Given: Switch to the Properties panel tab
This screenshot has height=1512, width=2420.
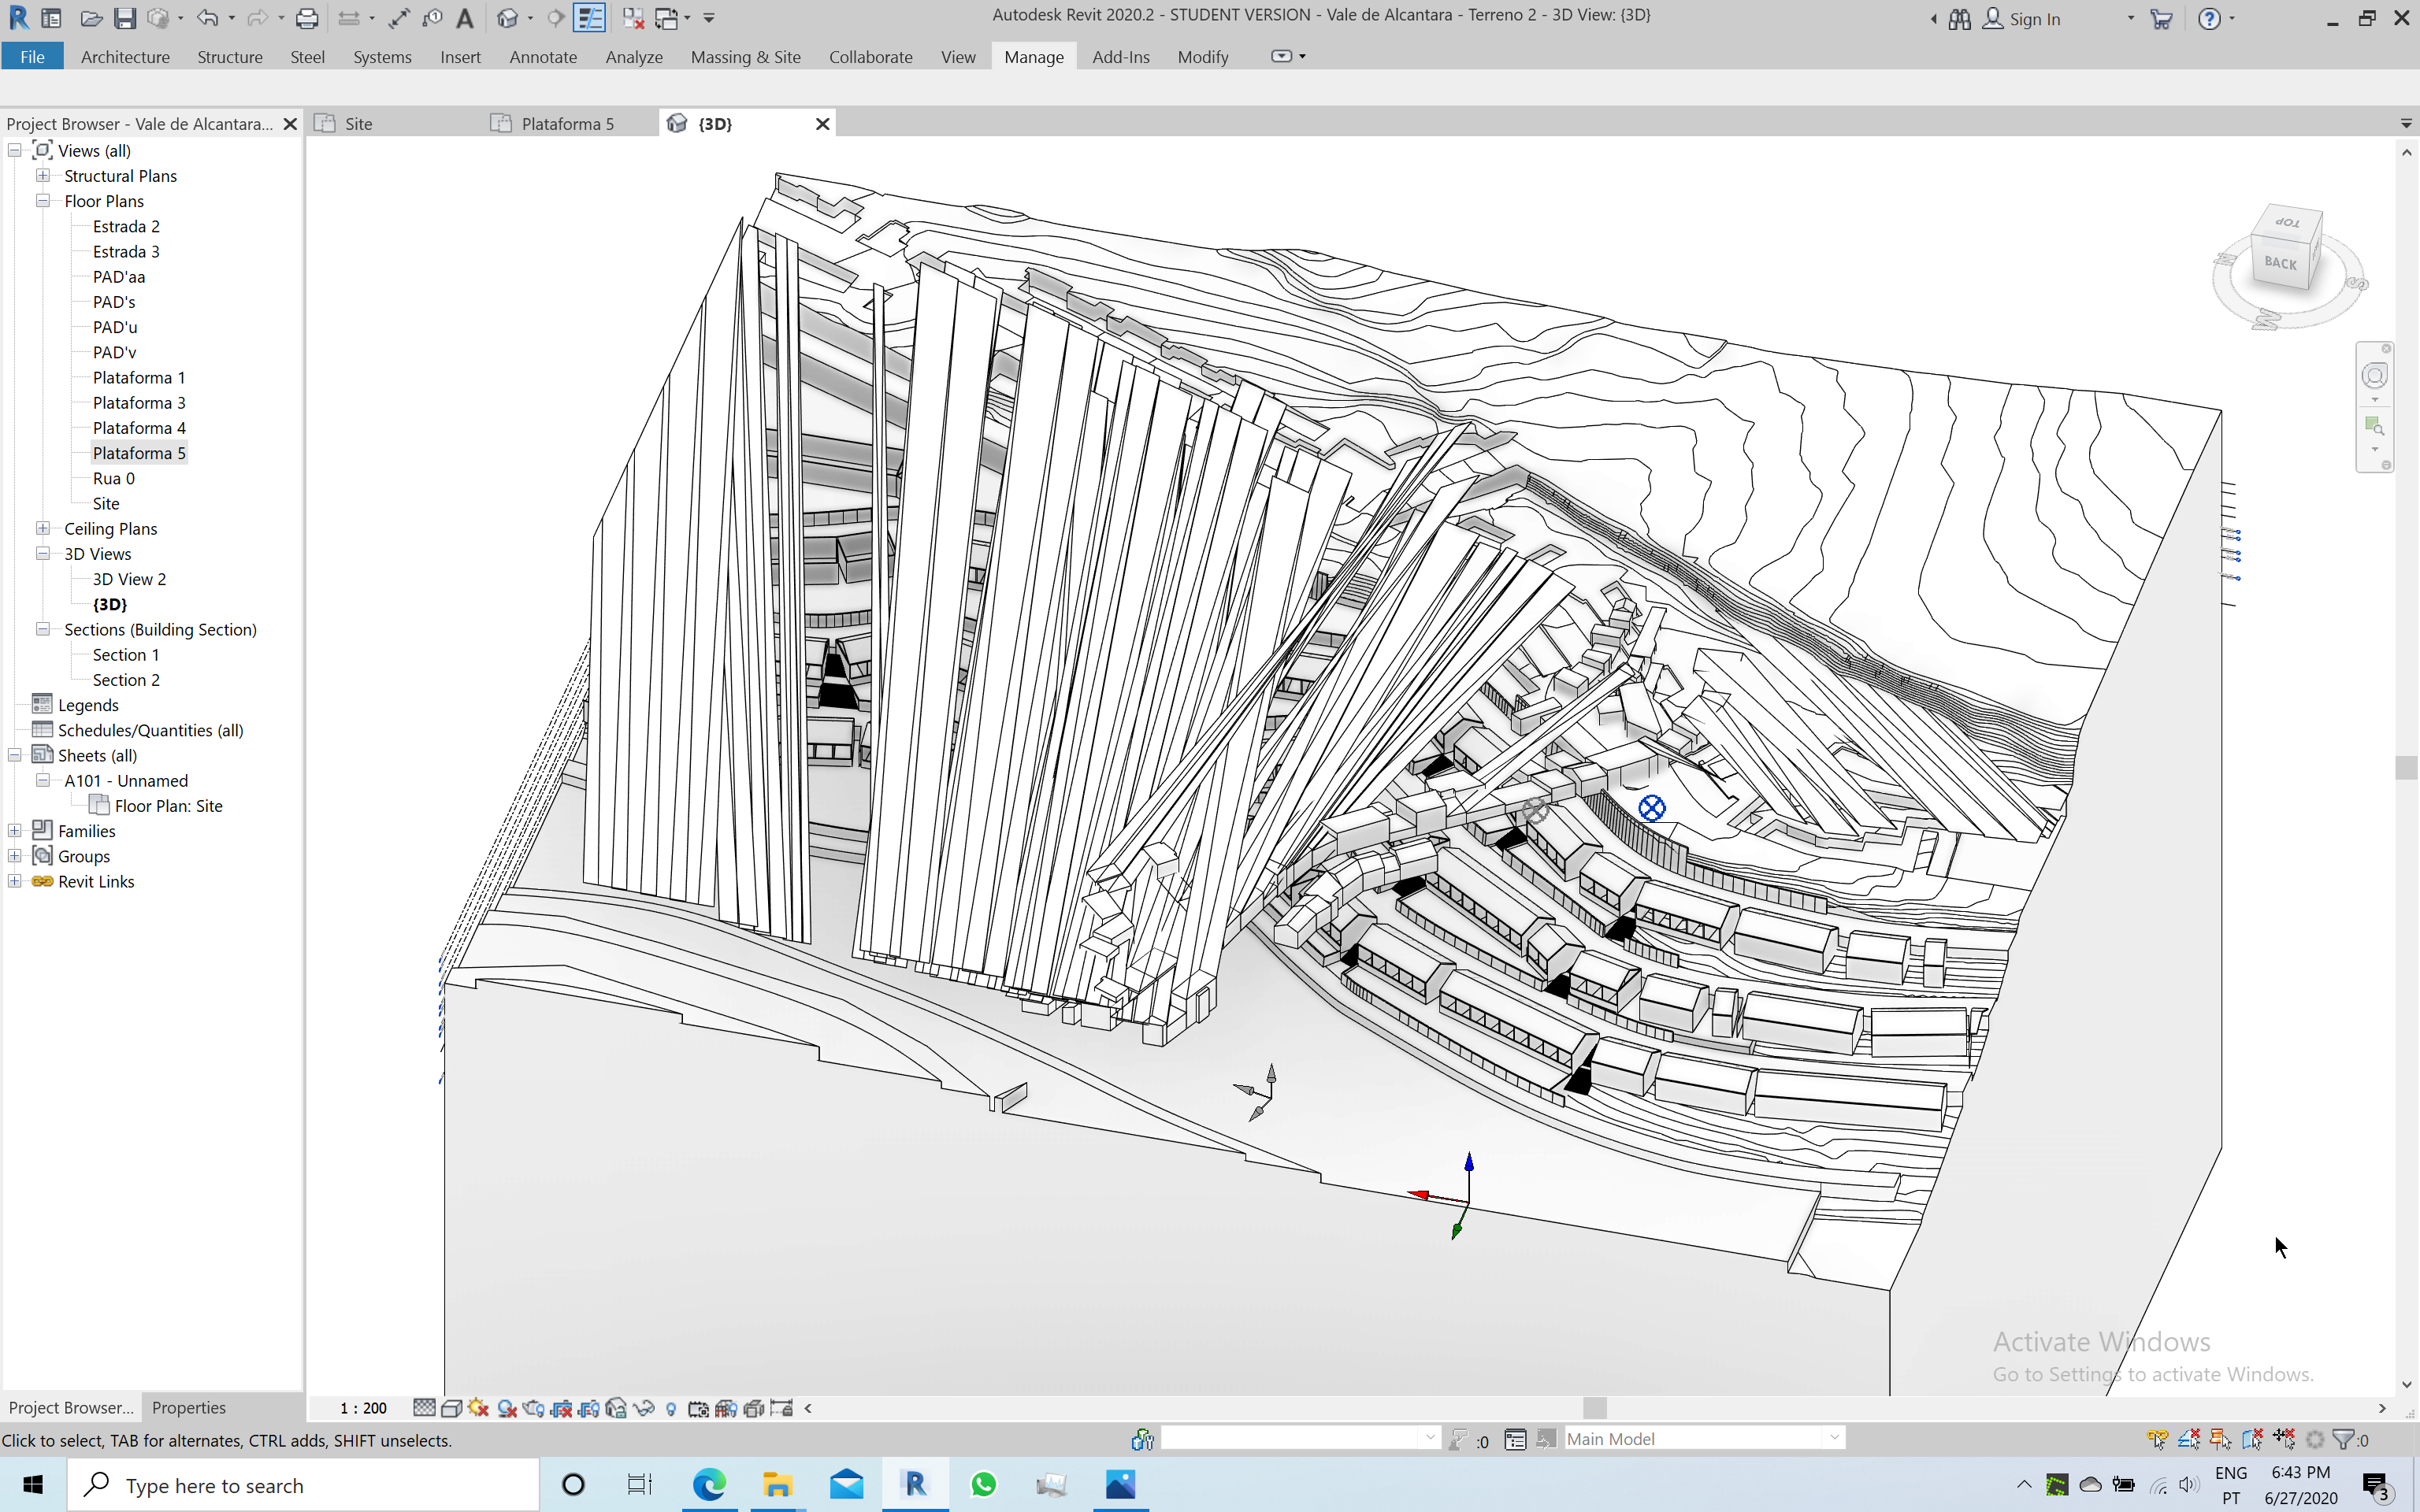Looking at the screenshot, I should pos(189,1407).
